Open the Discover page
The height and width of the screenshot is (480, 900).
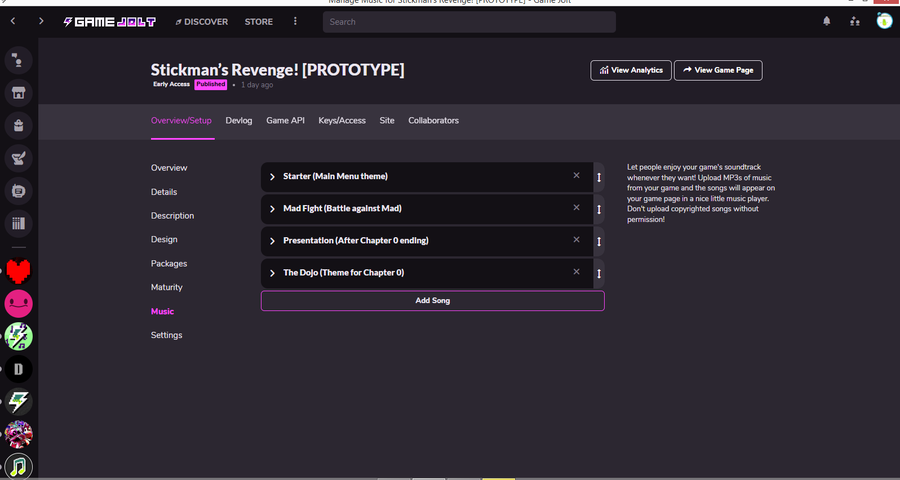[201, 22]
